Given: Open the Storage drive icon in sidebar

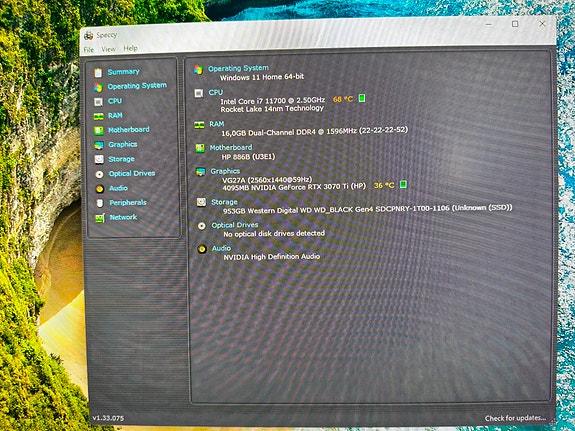Looking at the screenshot, I should [x=99, y=160].
